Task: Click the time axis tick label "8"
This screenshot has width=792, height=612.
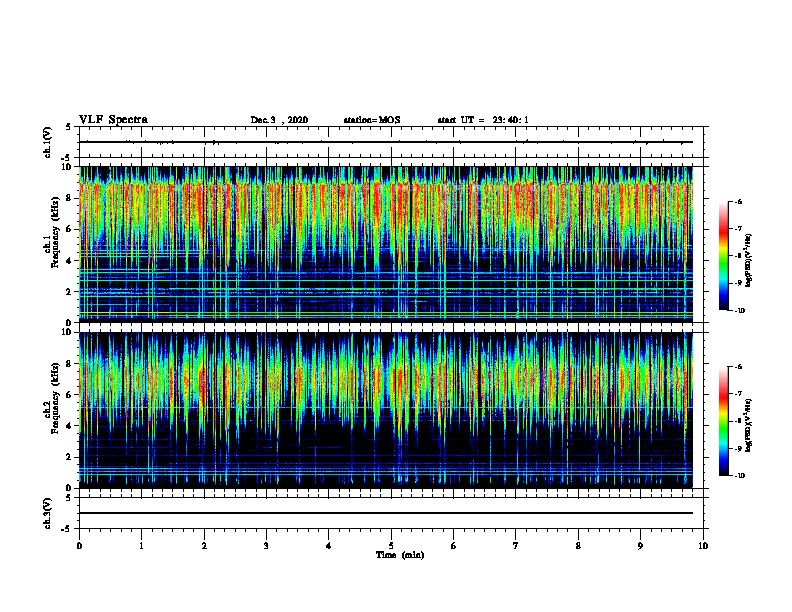Action: click(x=578, y=546)
